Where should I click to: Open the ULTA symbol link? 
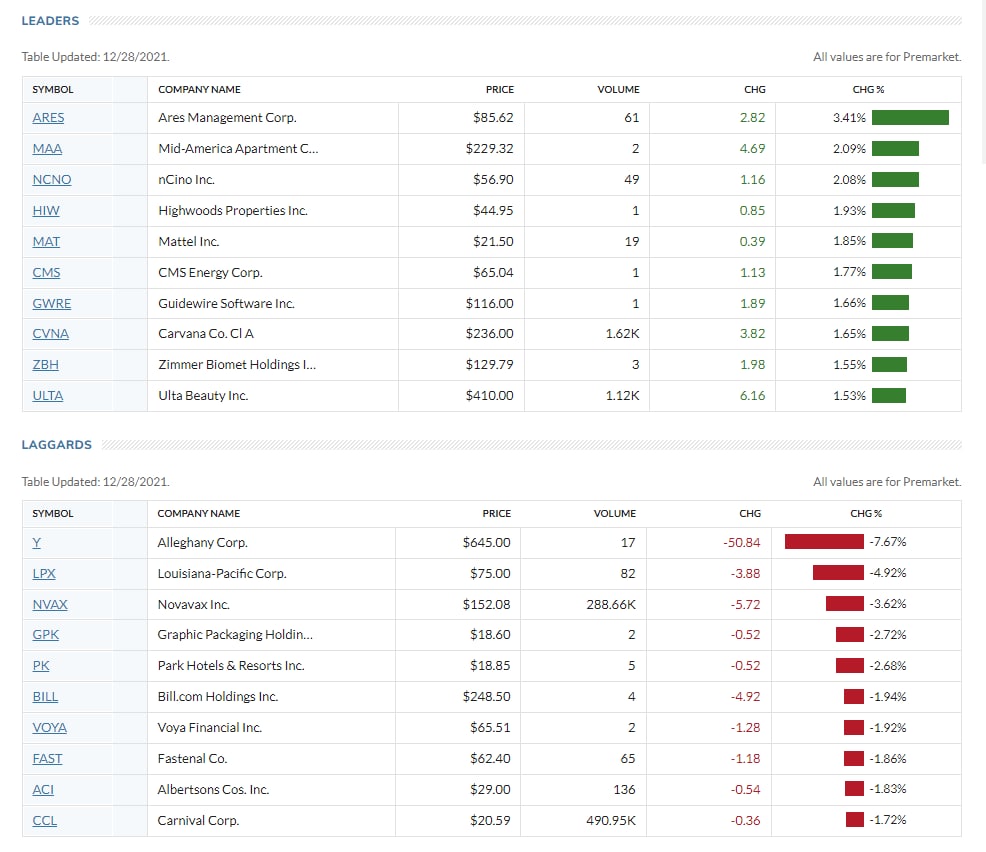(48, 396)
